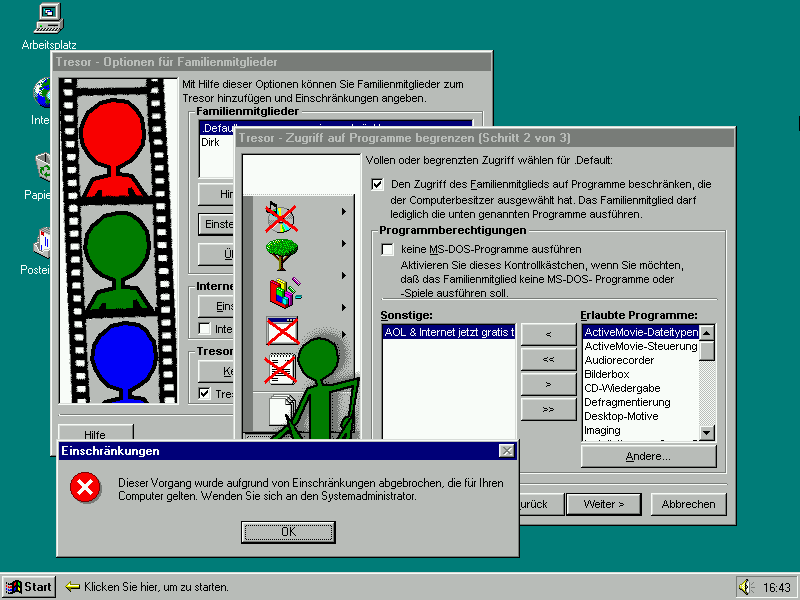Click the speaker volume icon in tray
Screen dimensions: 800x600
(x=745, y=587)
